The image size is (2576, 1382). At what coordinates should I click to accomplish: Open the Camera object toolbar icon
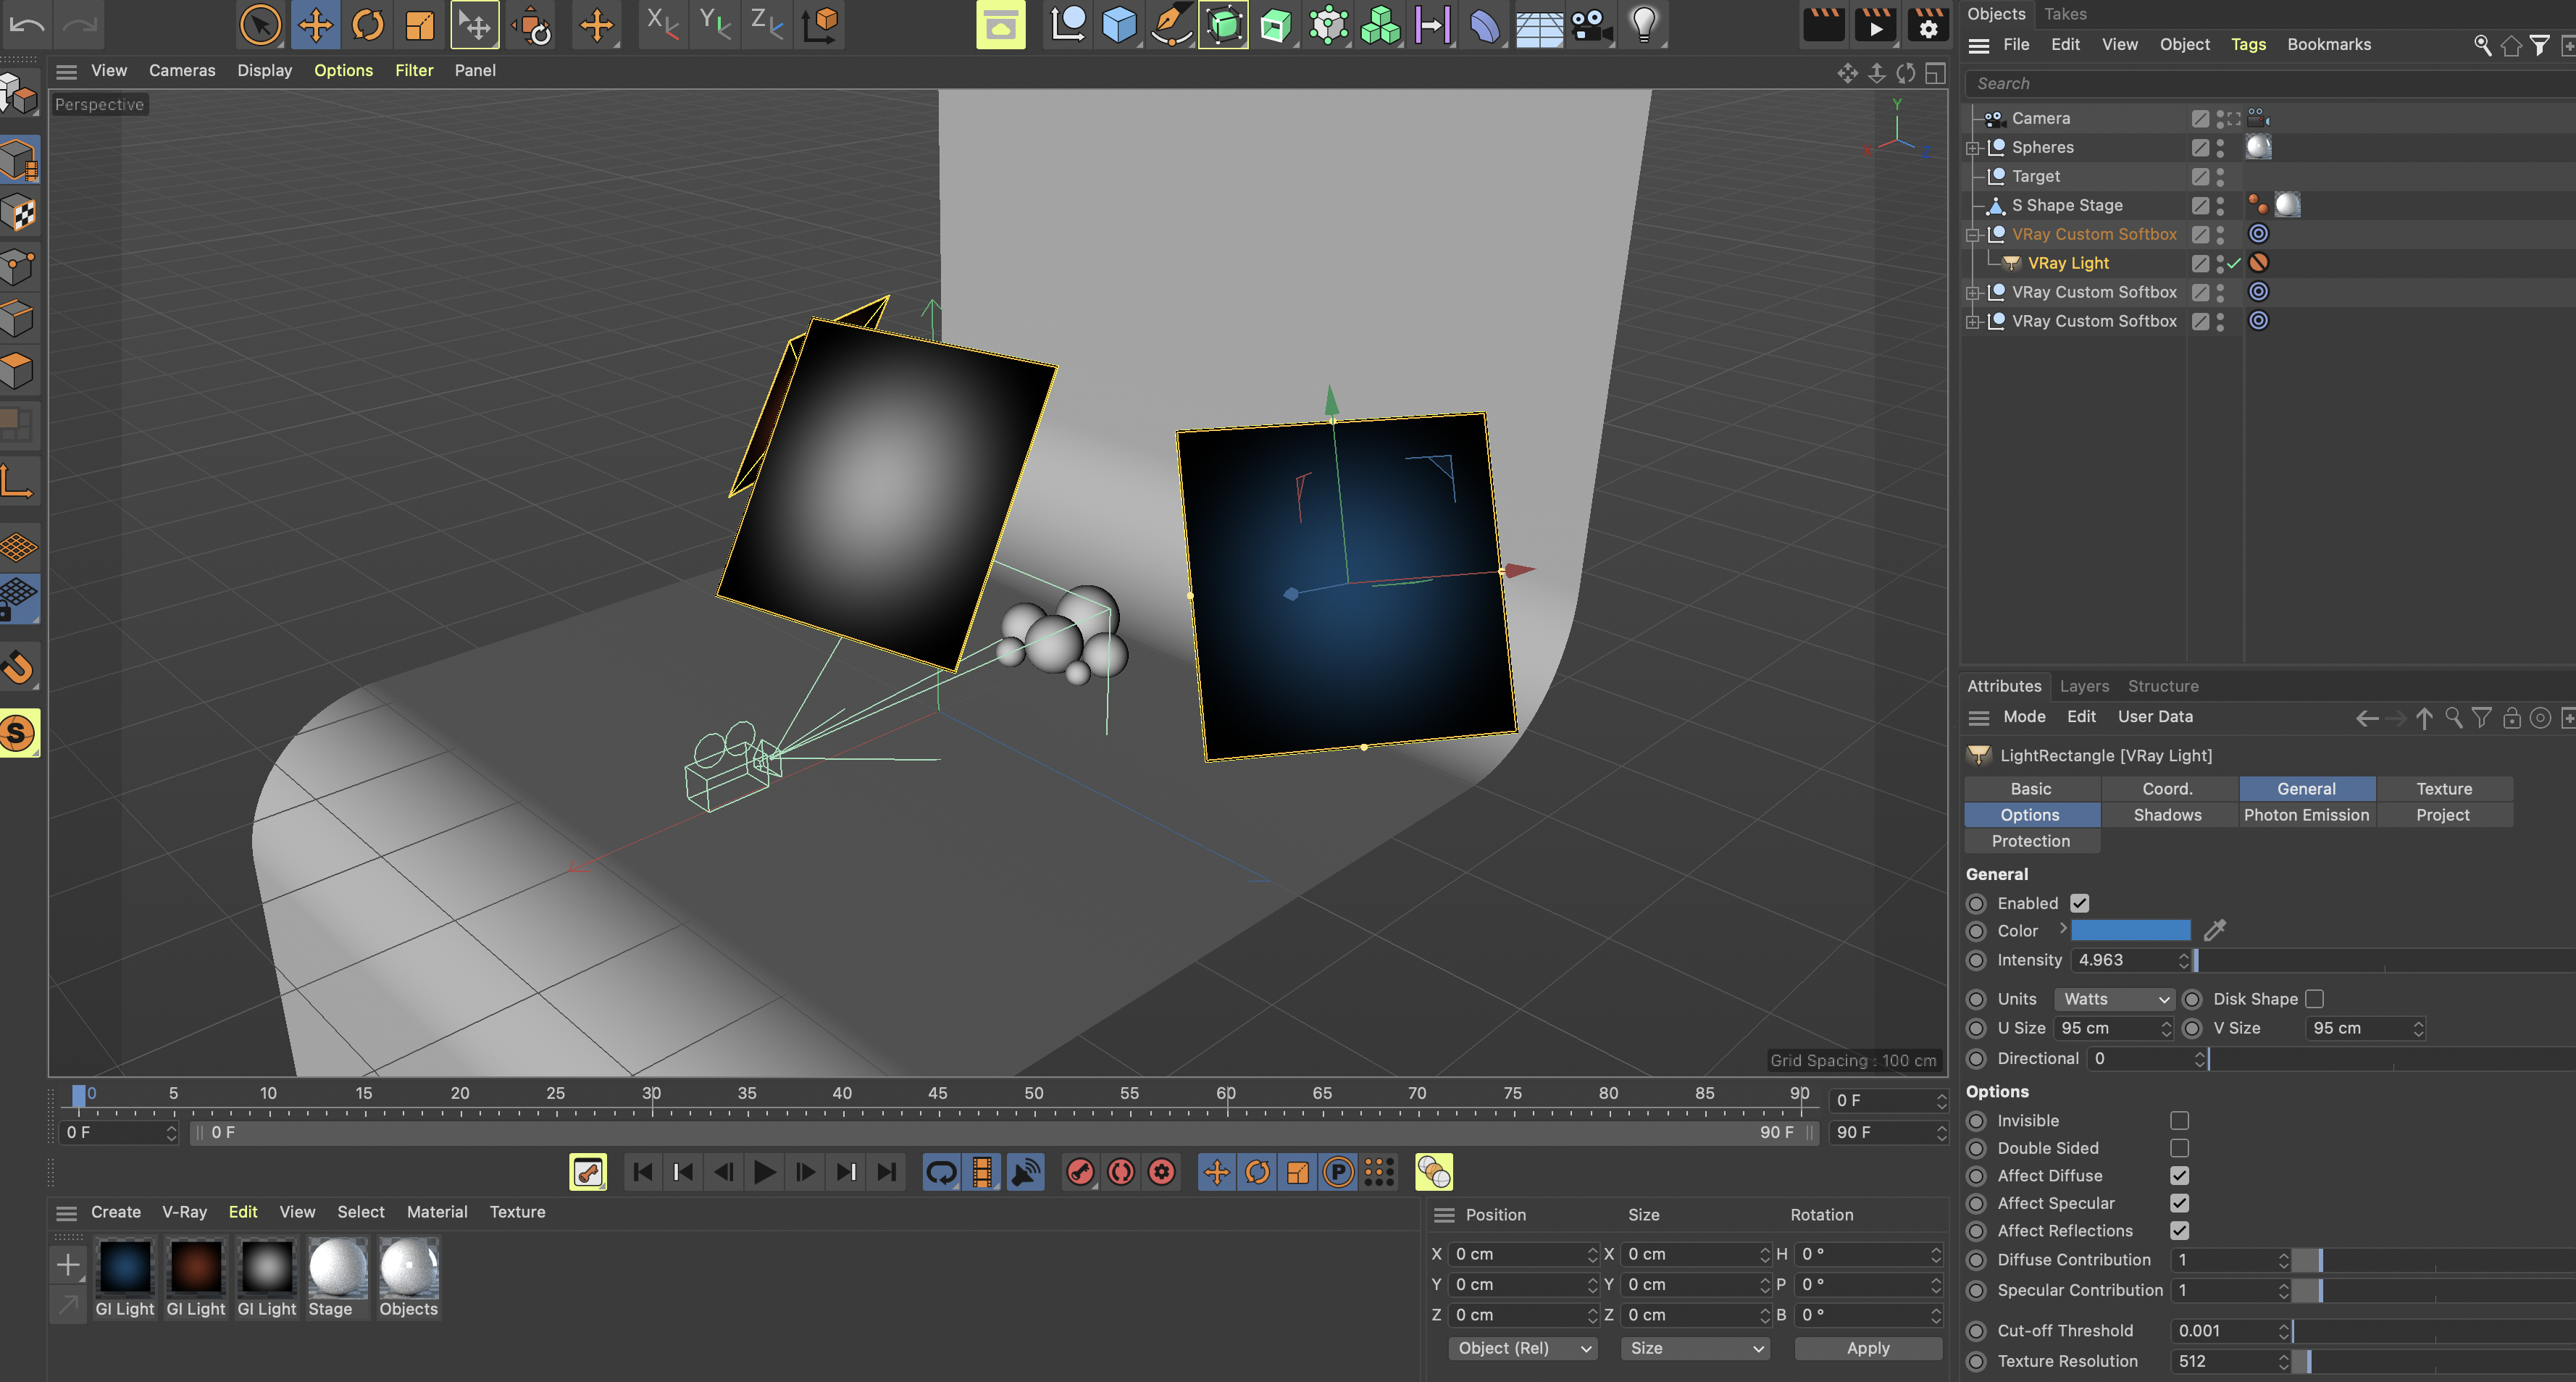1591,25
